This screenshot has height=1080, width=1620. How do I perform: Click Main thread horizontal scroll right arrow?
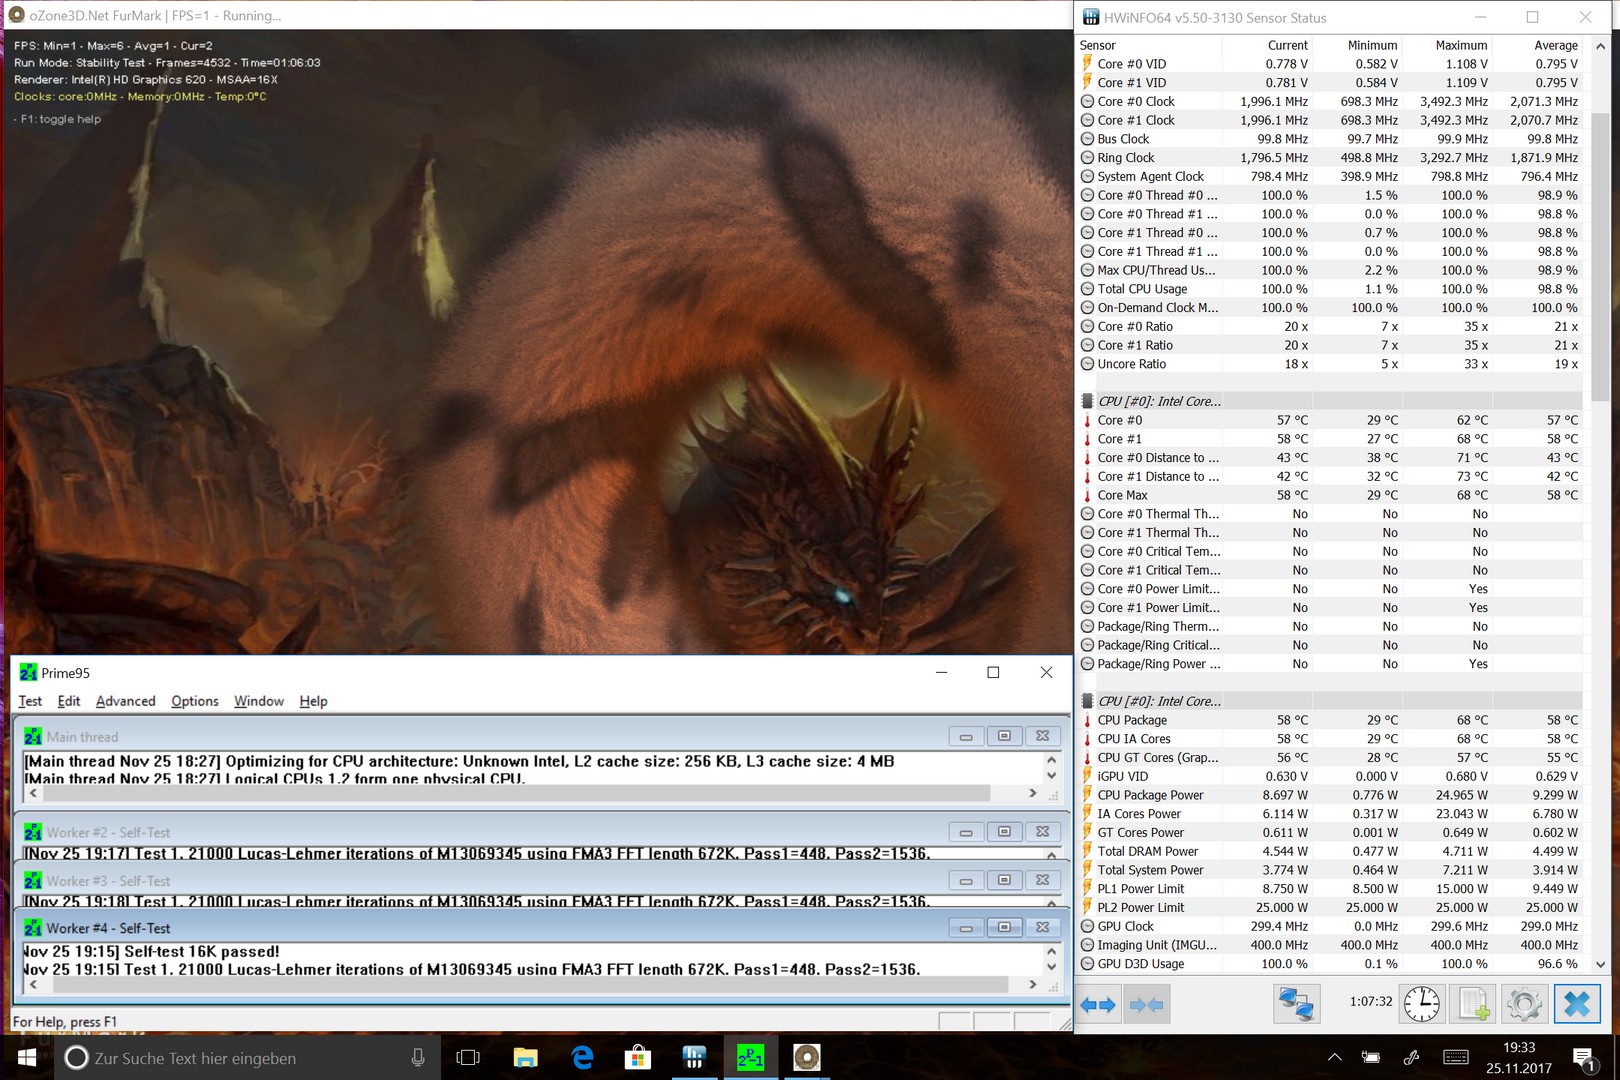[x=1033, y=793]
